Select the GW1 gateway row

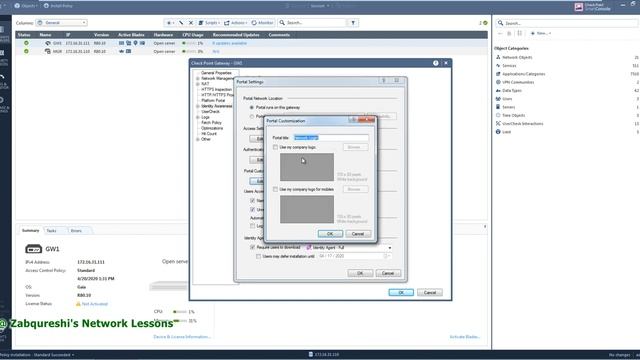pyautogui.click(x=251, y=43)
